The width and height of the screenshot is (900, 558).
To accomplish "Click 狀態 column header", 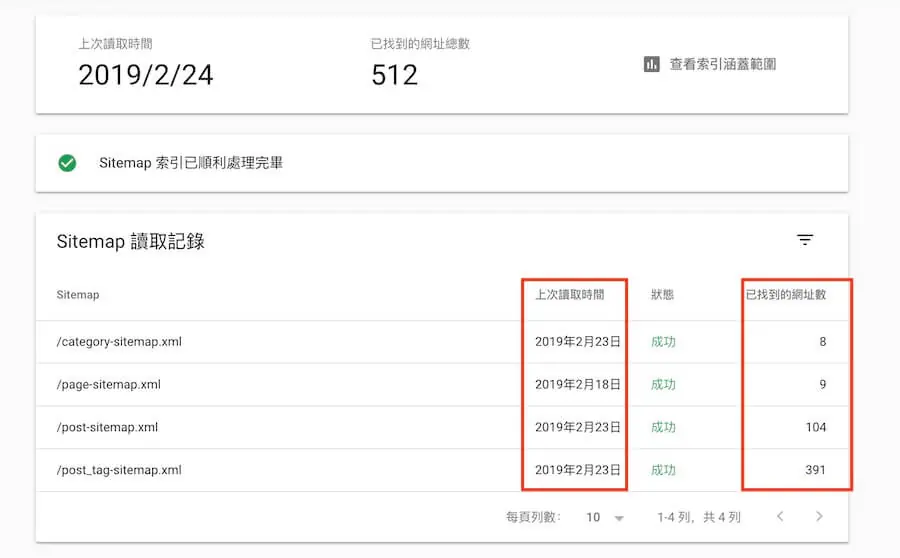I will [x=662, y=294].
